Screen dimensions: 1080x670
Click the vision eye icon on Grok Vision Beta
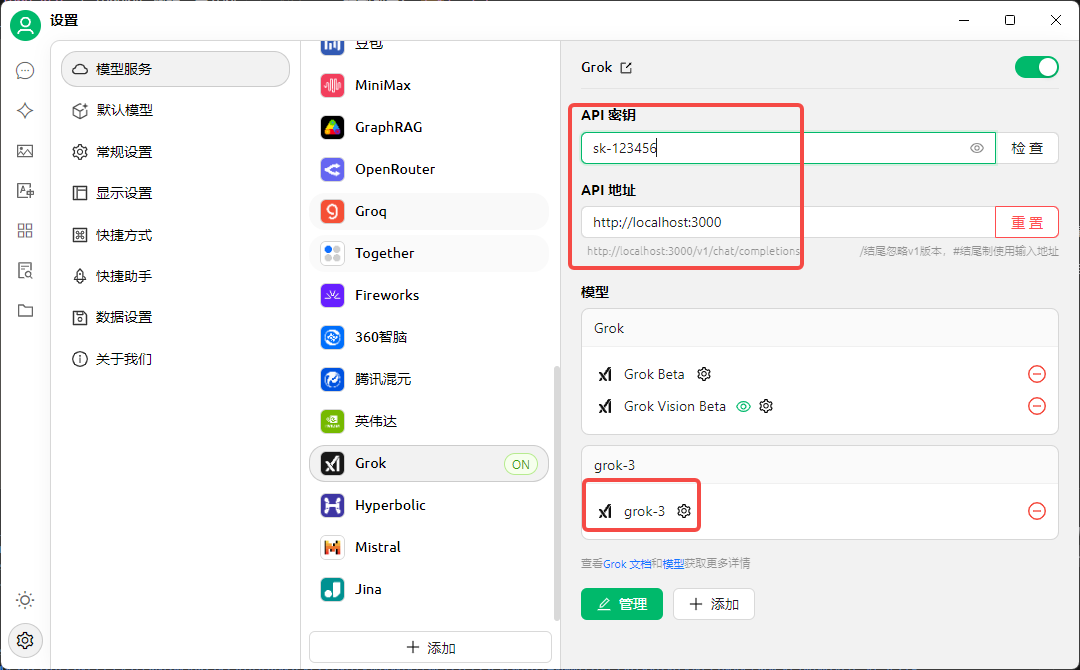[743, 406]
